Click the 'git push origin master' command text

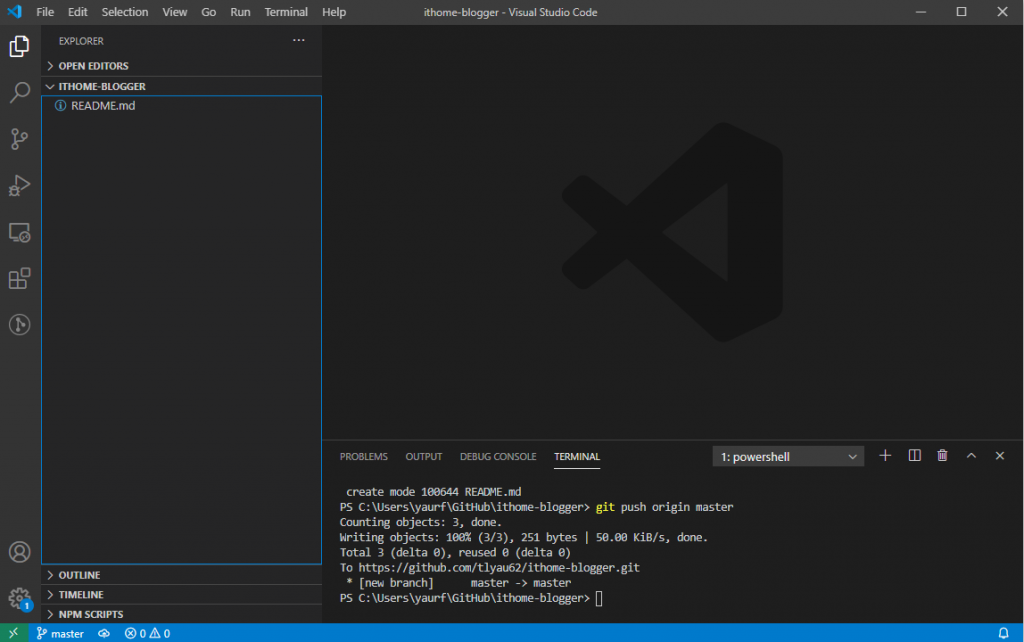tap(664, 507)
